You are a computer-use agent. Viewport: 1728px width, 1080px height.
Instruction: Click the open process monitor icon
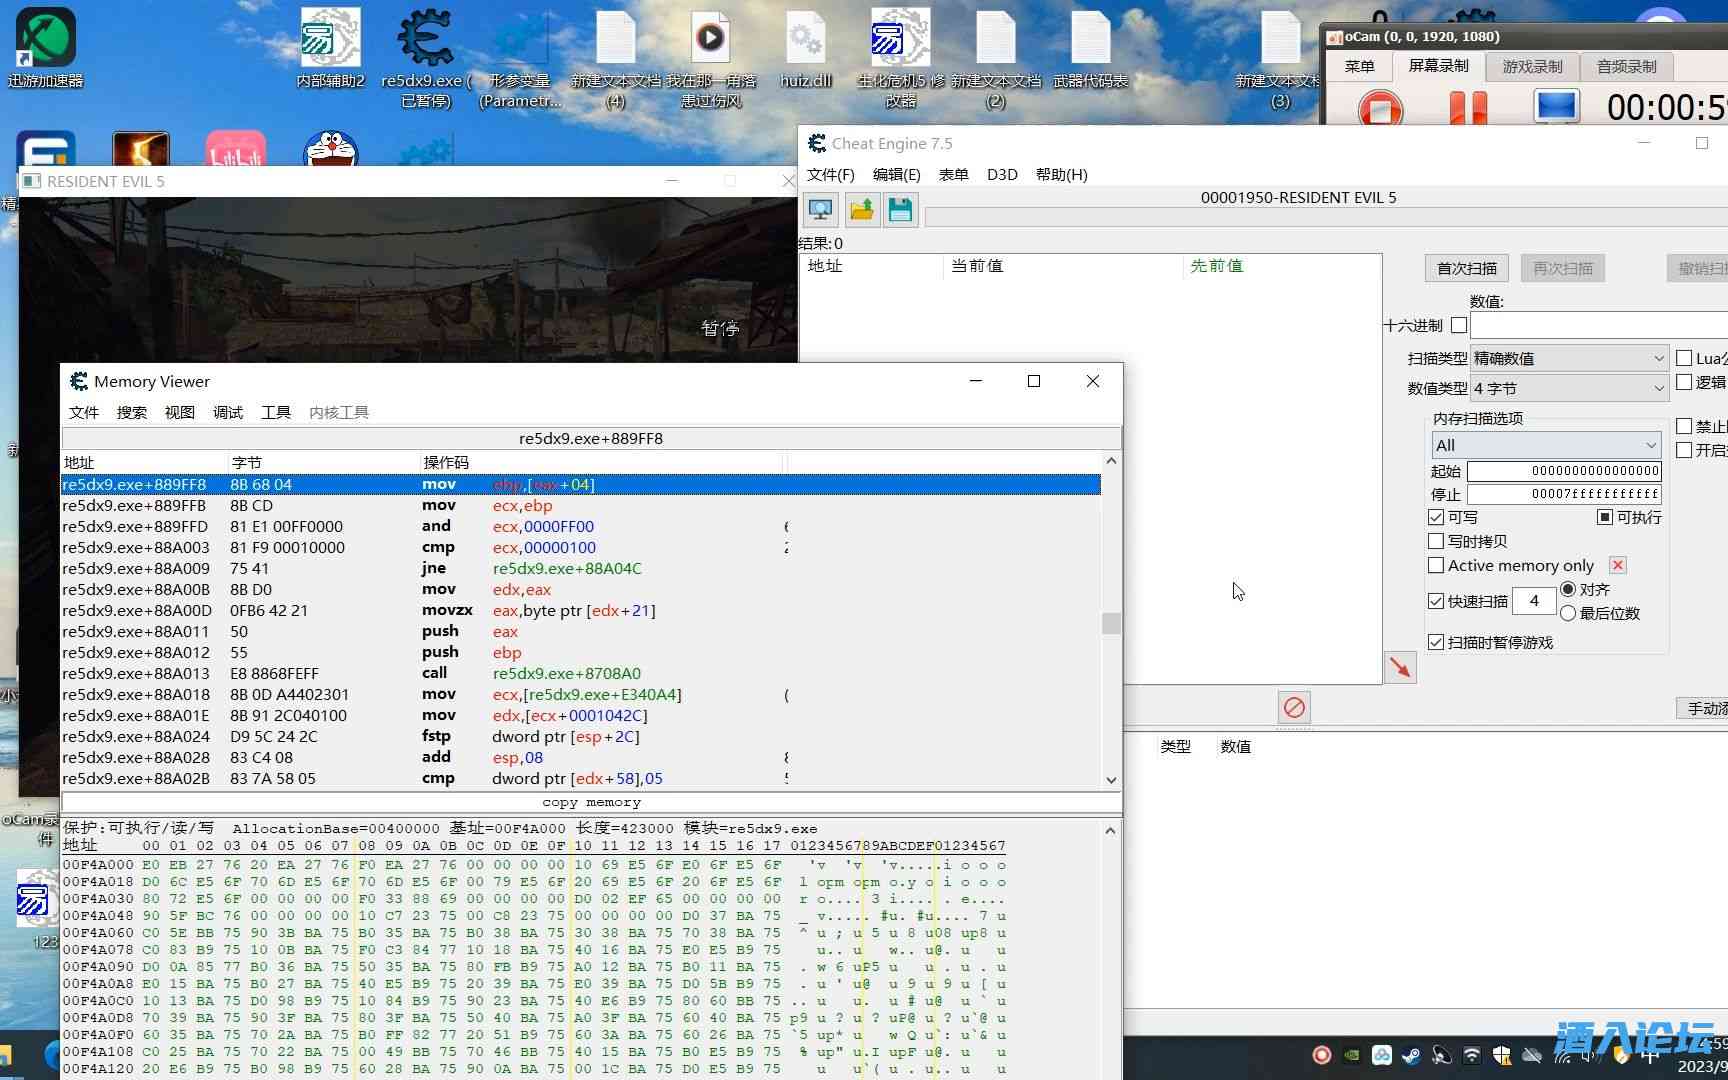pos(820,209)
